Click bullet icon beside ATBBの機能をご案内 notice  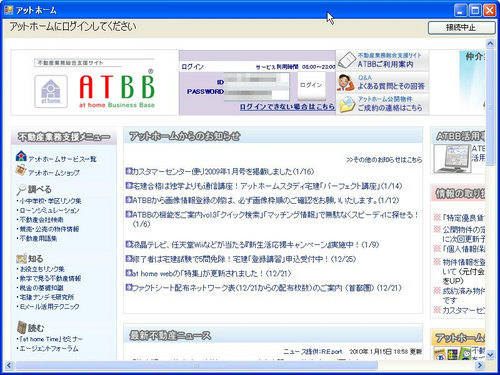click(129, 214)
